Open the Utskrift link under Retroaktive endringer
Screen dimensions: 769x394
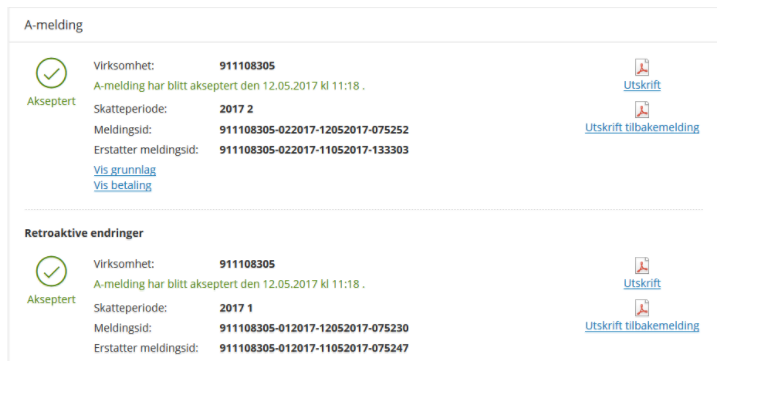[x=642, y=283]
